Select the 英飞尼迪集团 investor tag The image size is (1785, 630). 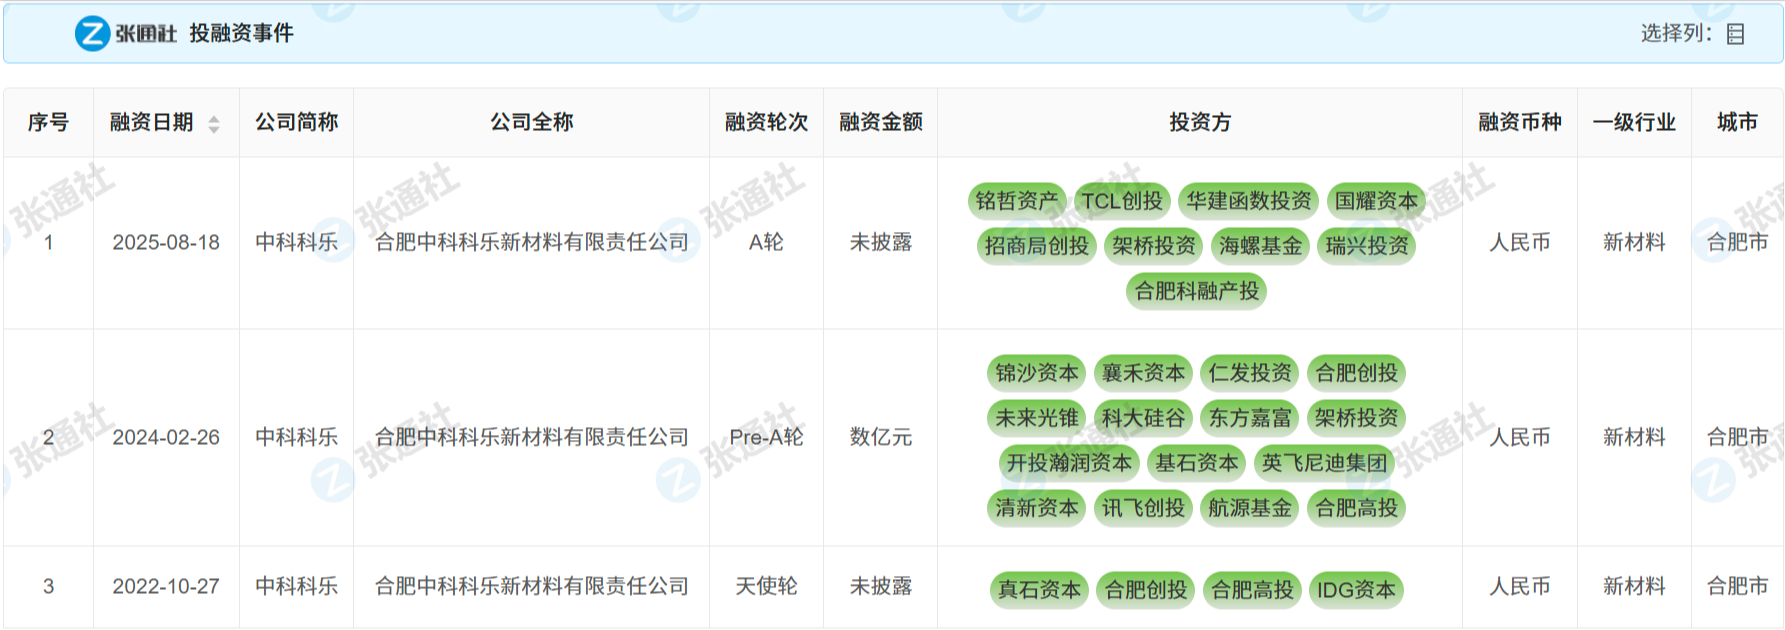coord(1324,463)
